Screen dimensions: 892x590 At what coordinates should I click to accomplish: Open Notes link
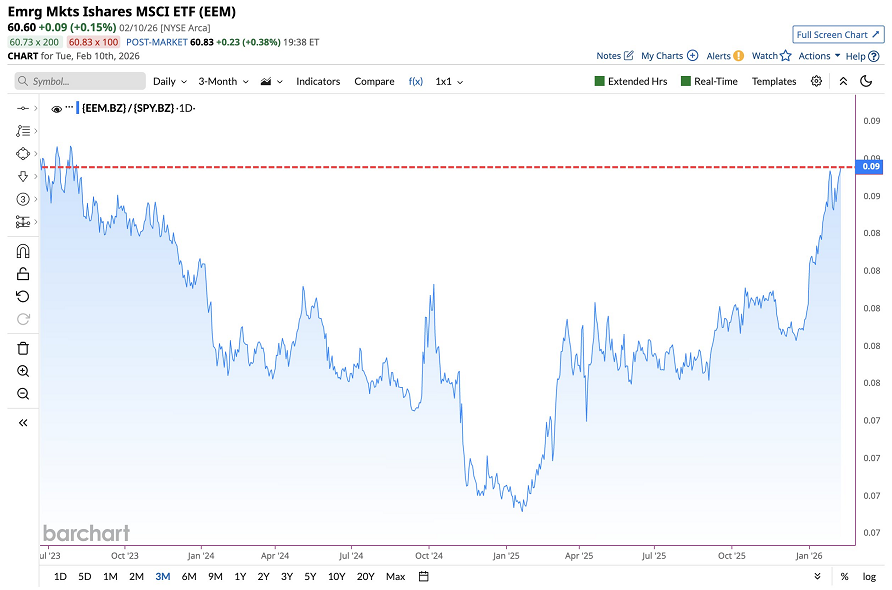(x=614, y=56)
